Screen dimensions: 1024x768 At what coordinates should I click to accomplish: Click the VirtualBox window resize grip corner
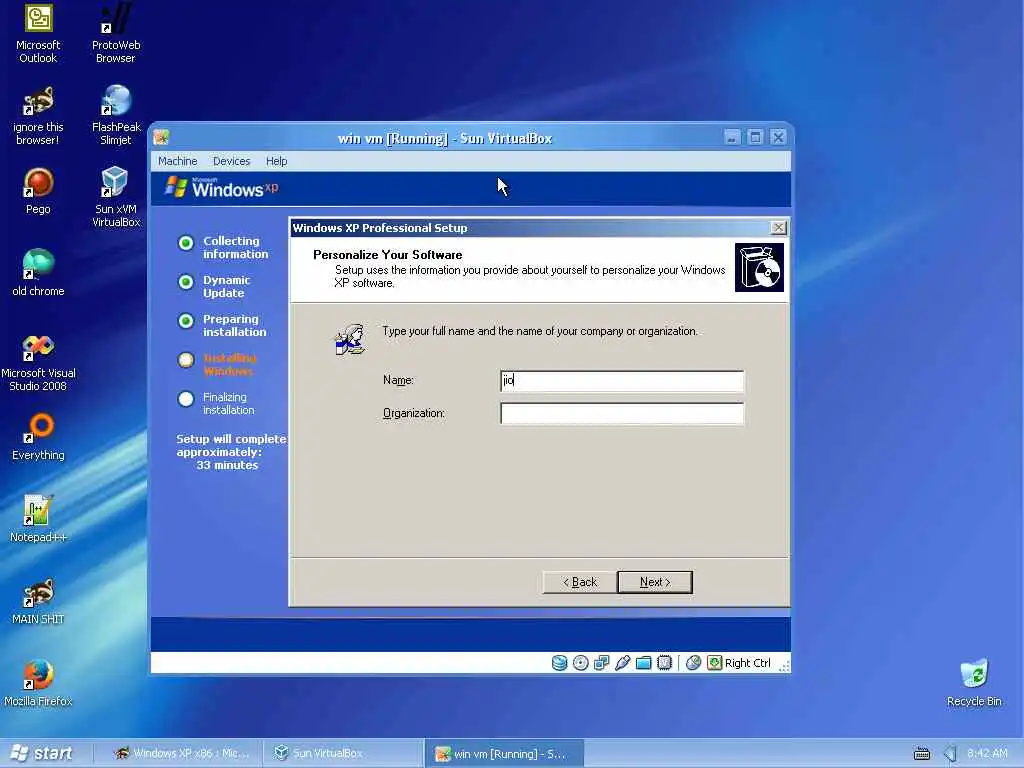pos(784,665)
